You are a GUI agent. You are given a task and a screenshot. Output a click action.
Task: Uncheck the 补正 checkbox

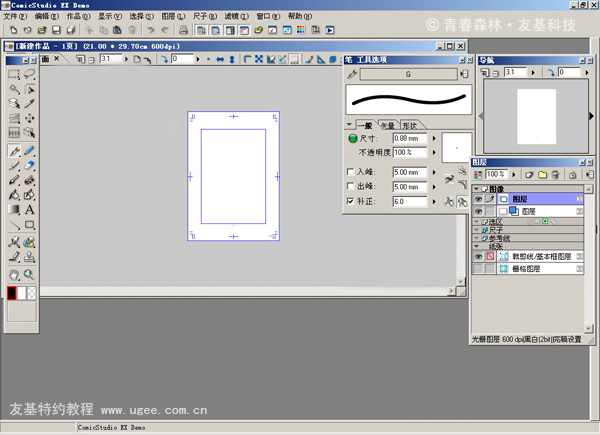point(350,202)
